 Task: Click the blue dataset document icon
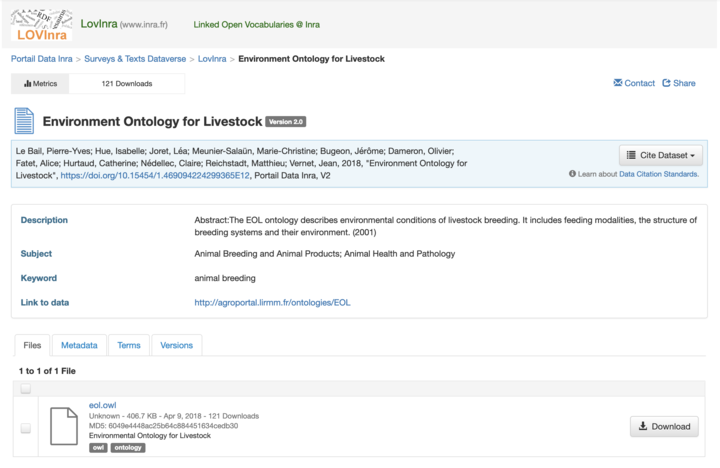click(24, 121)
